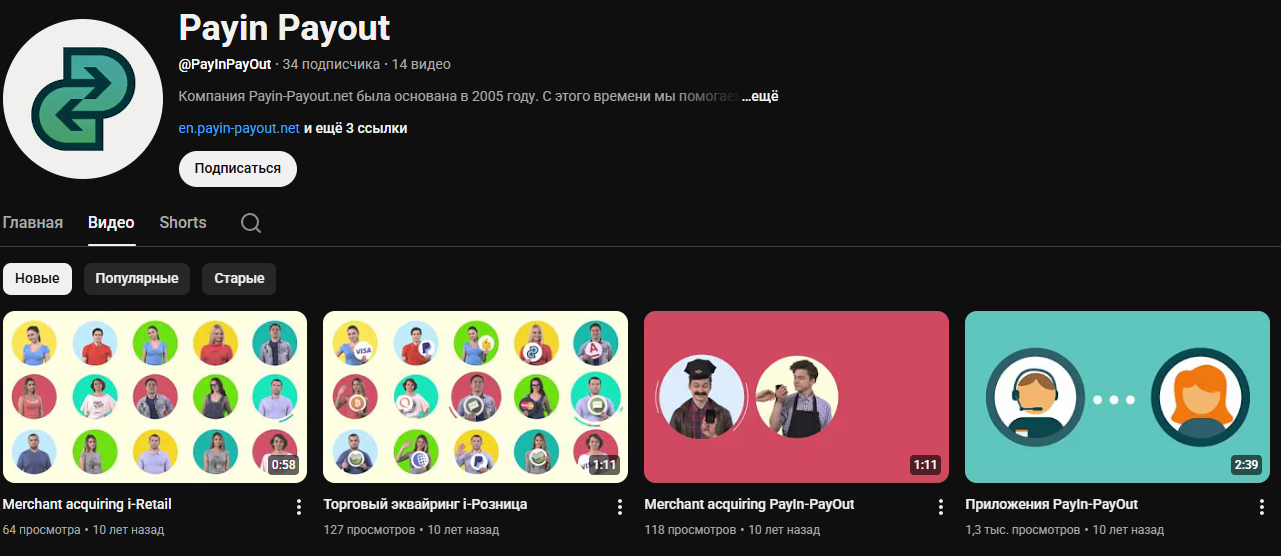Screen dimensions: 1281x556
Task: Switch to the Главная tab
Action: pos(33,223)
